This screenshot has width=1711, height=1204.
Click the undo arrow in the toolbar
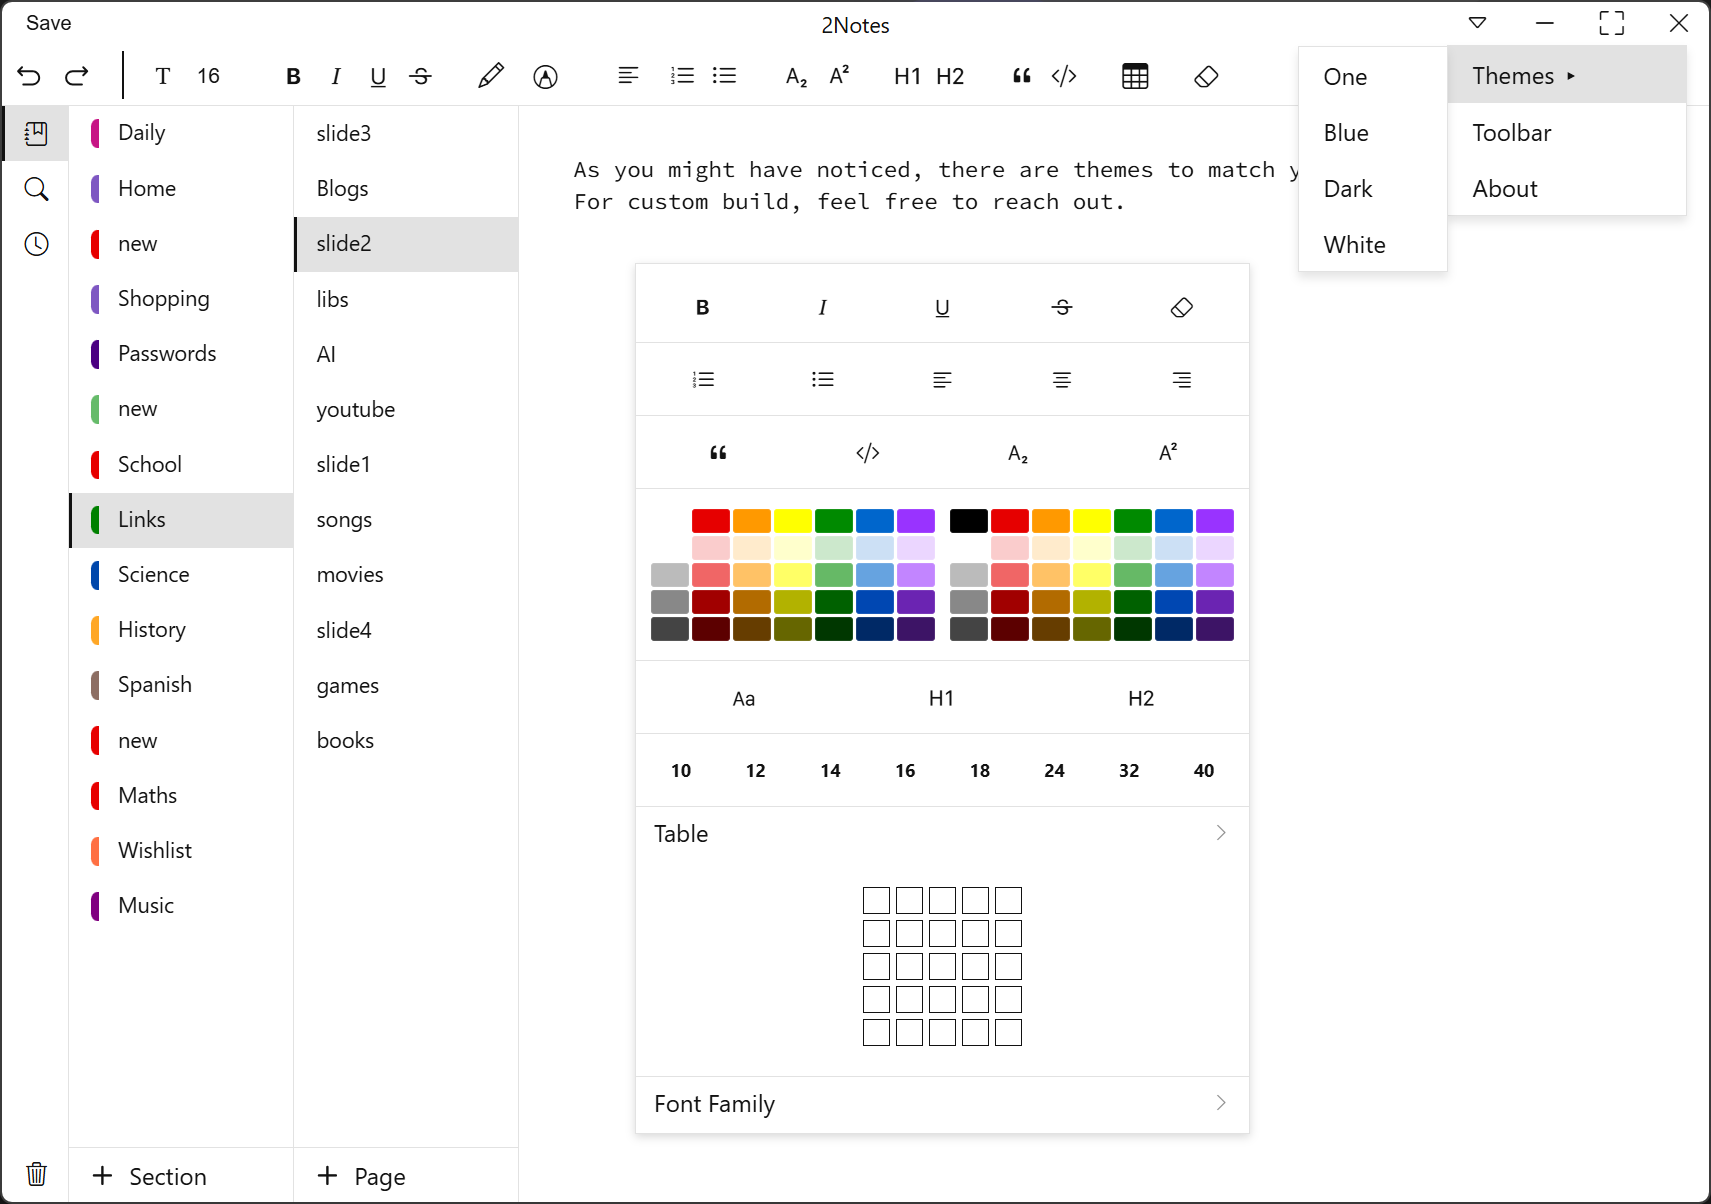click(29, 76)
